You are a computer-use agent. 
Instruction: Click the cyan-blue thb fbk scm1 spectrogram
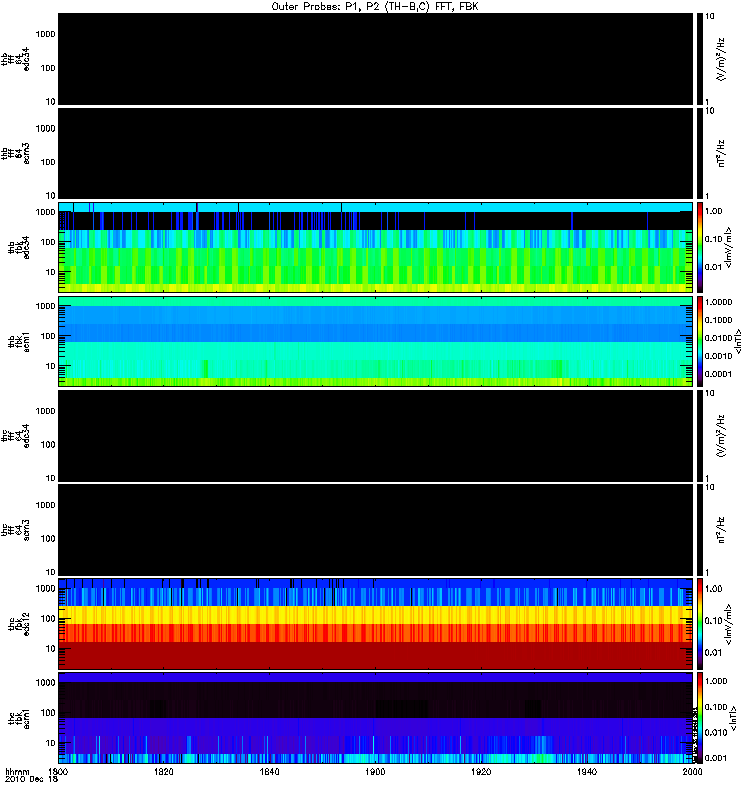pyautogui.click(x=376, y=342)
